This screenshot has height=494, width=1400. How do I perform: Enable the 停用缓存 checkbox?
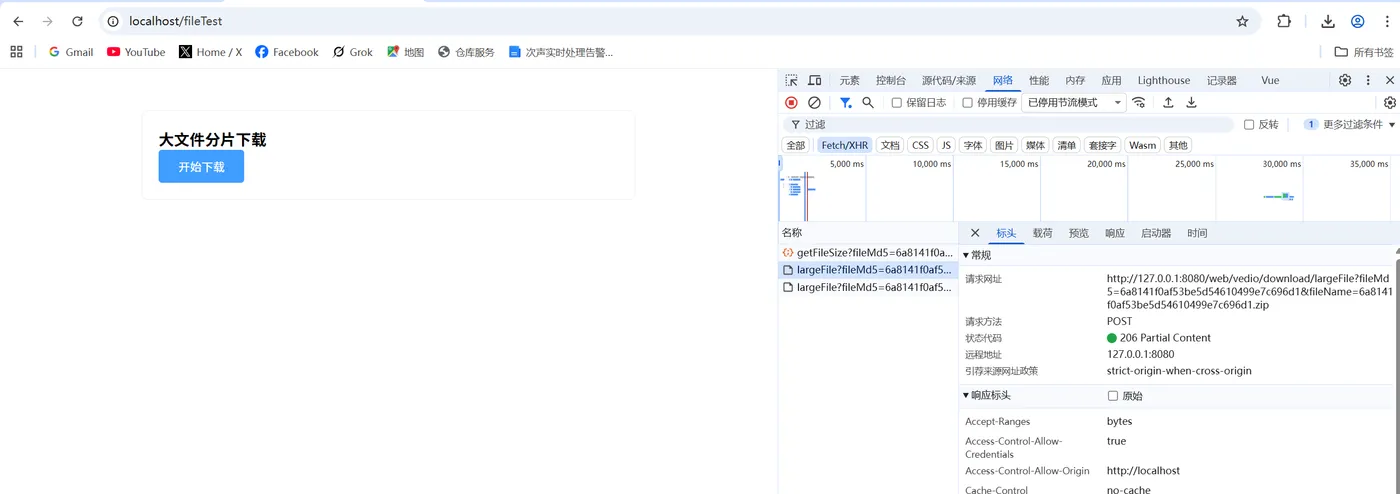pyautogui.click(x=967, y=102)
